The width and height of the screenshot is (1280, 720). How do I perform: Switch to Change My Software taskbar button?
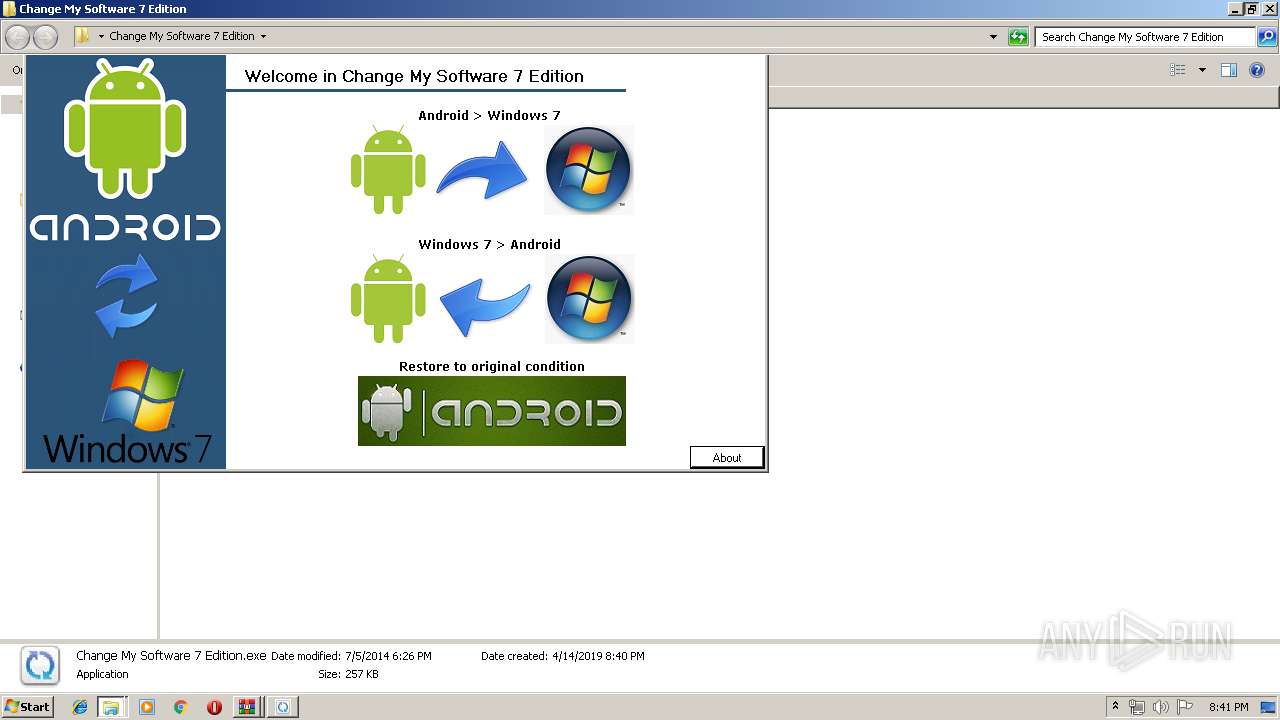(283, 707)
